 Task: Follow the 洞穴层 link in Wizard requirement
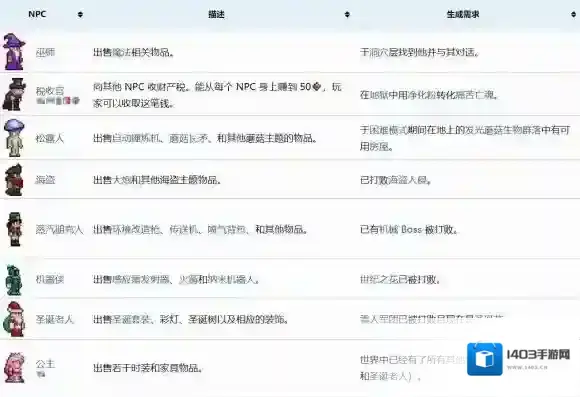384,52
